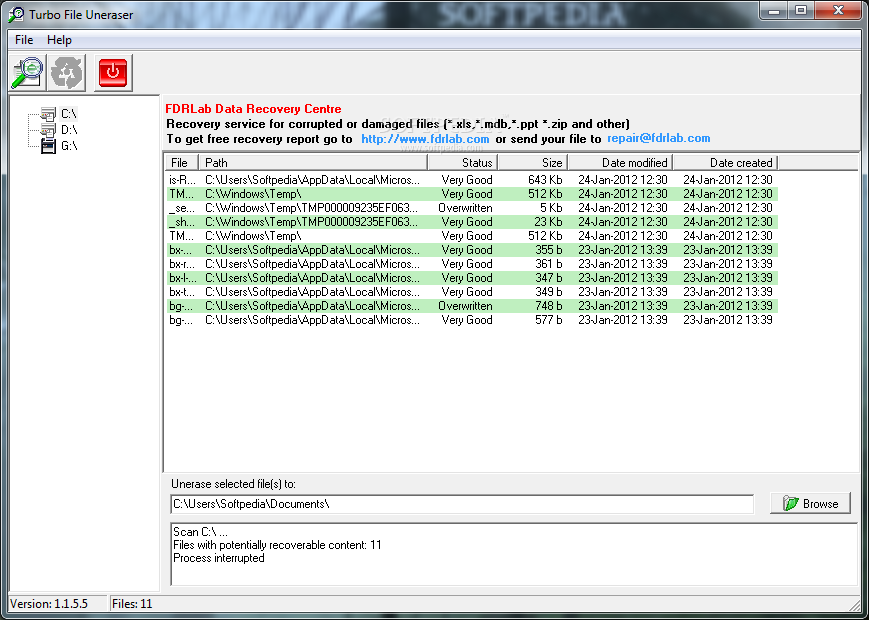Click the Very Good status in 577 b row
Viewport: 869px width, 620px height.
[467, 320]
